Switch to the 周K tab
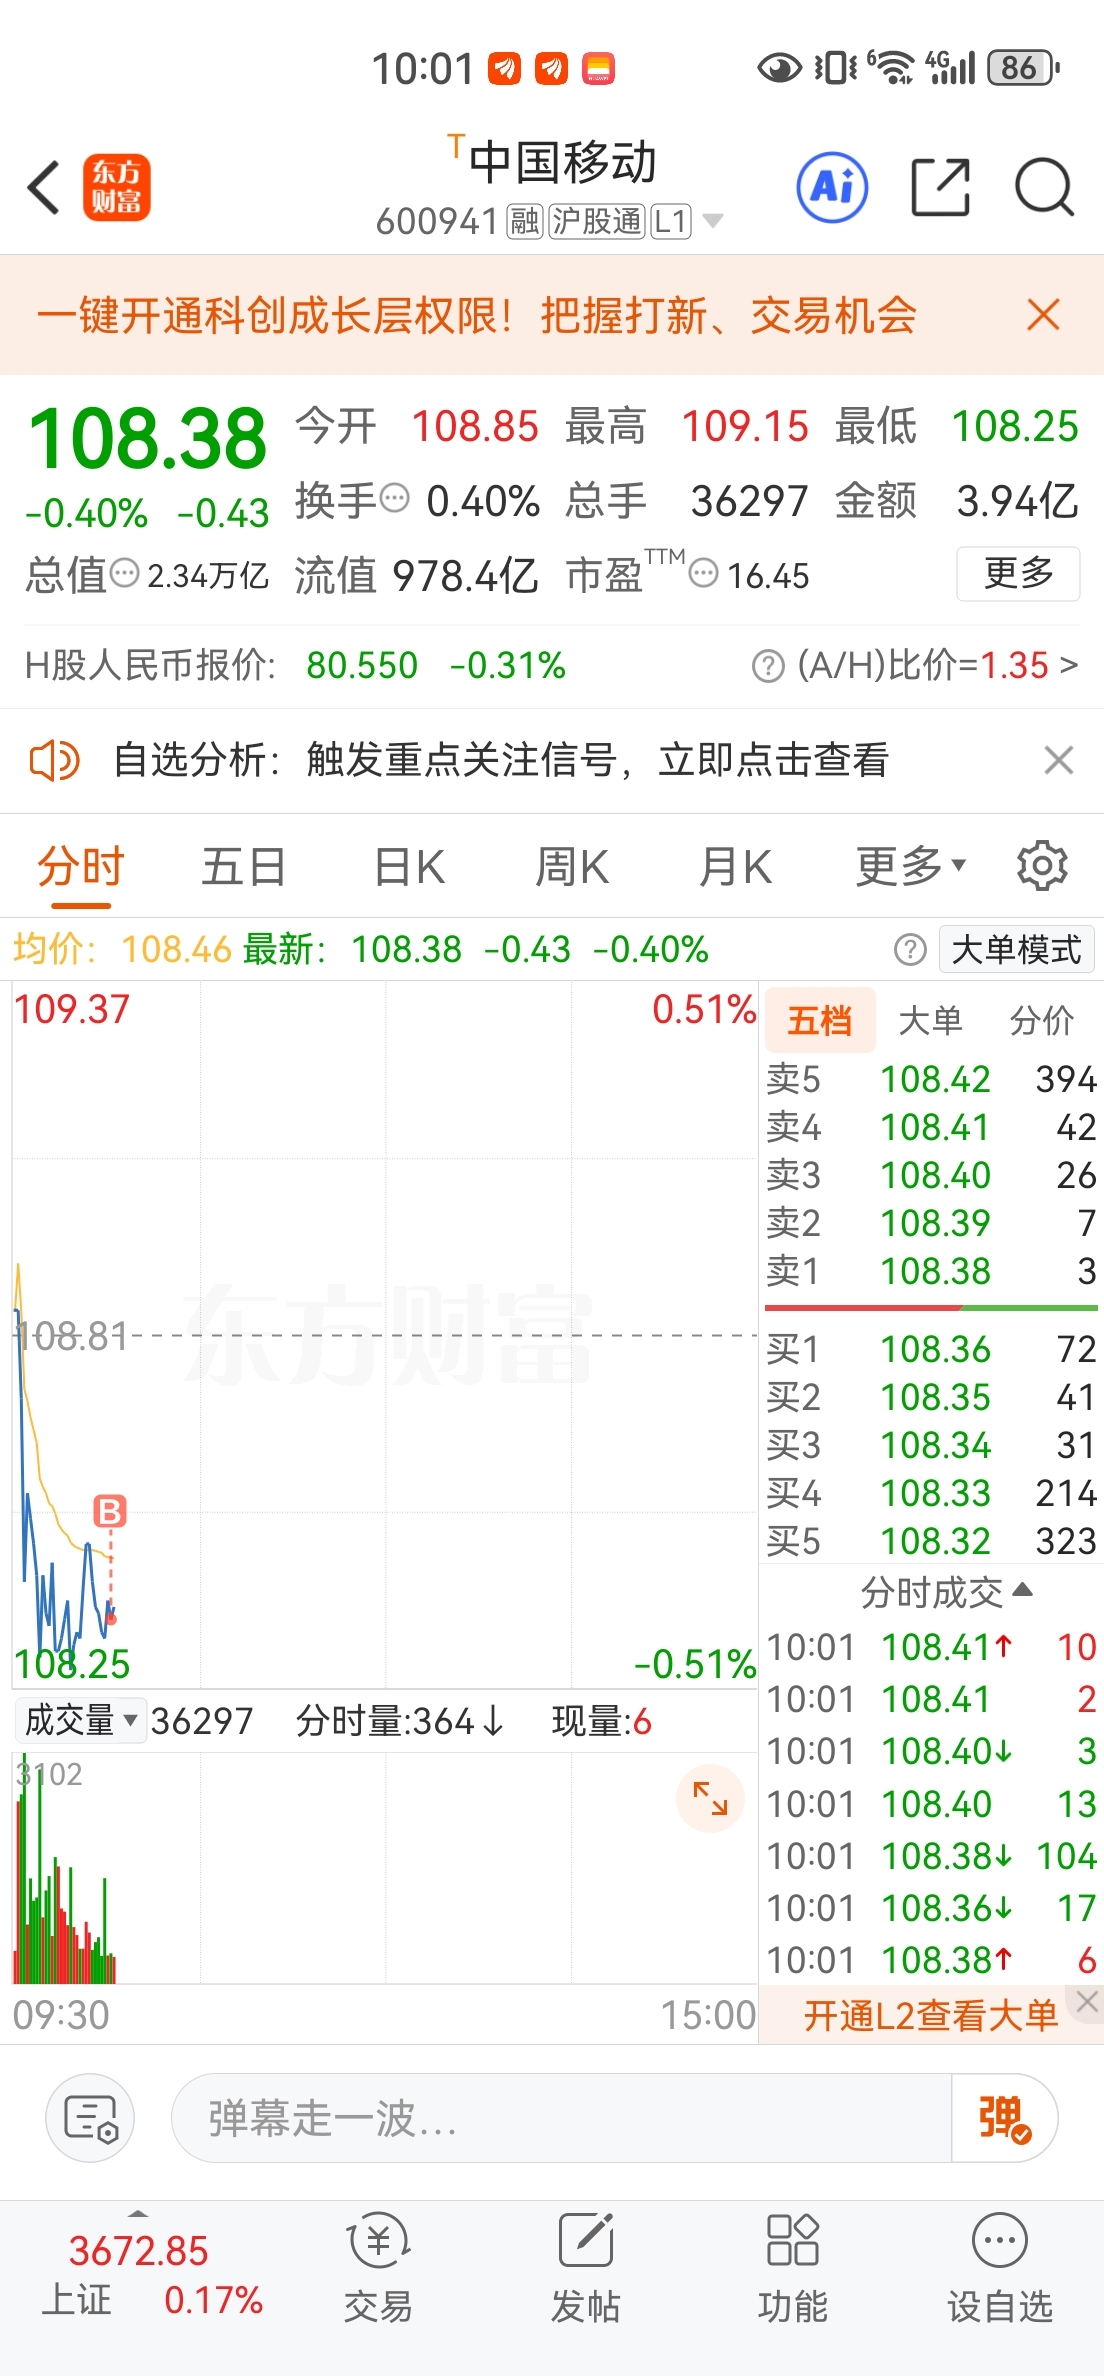 click(572, 866)
